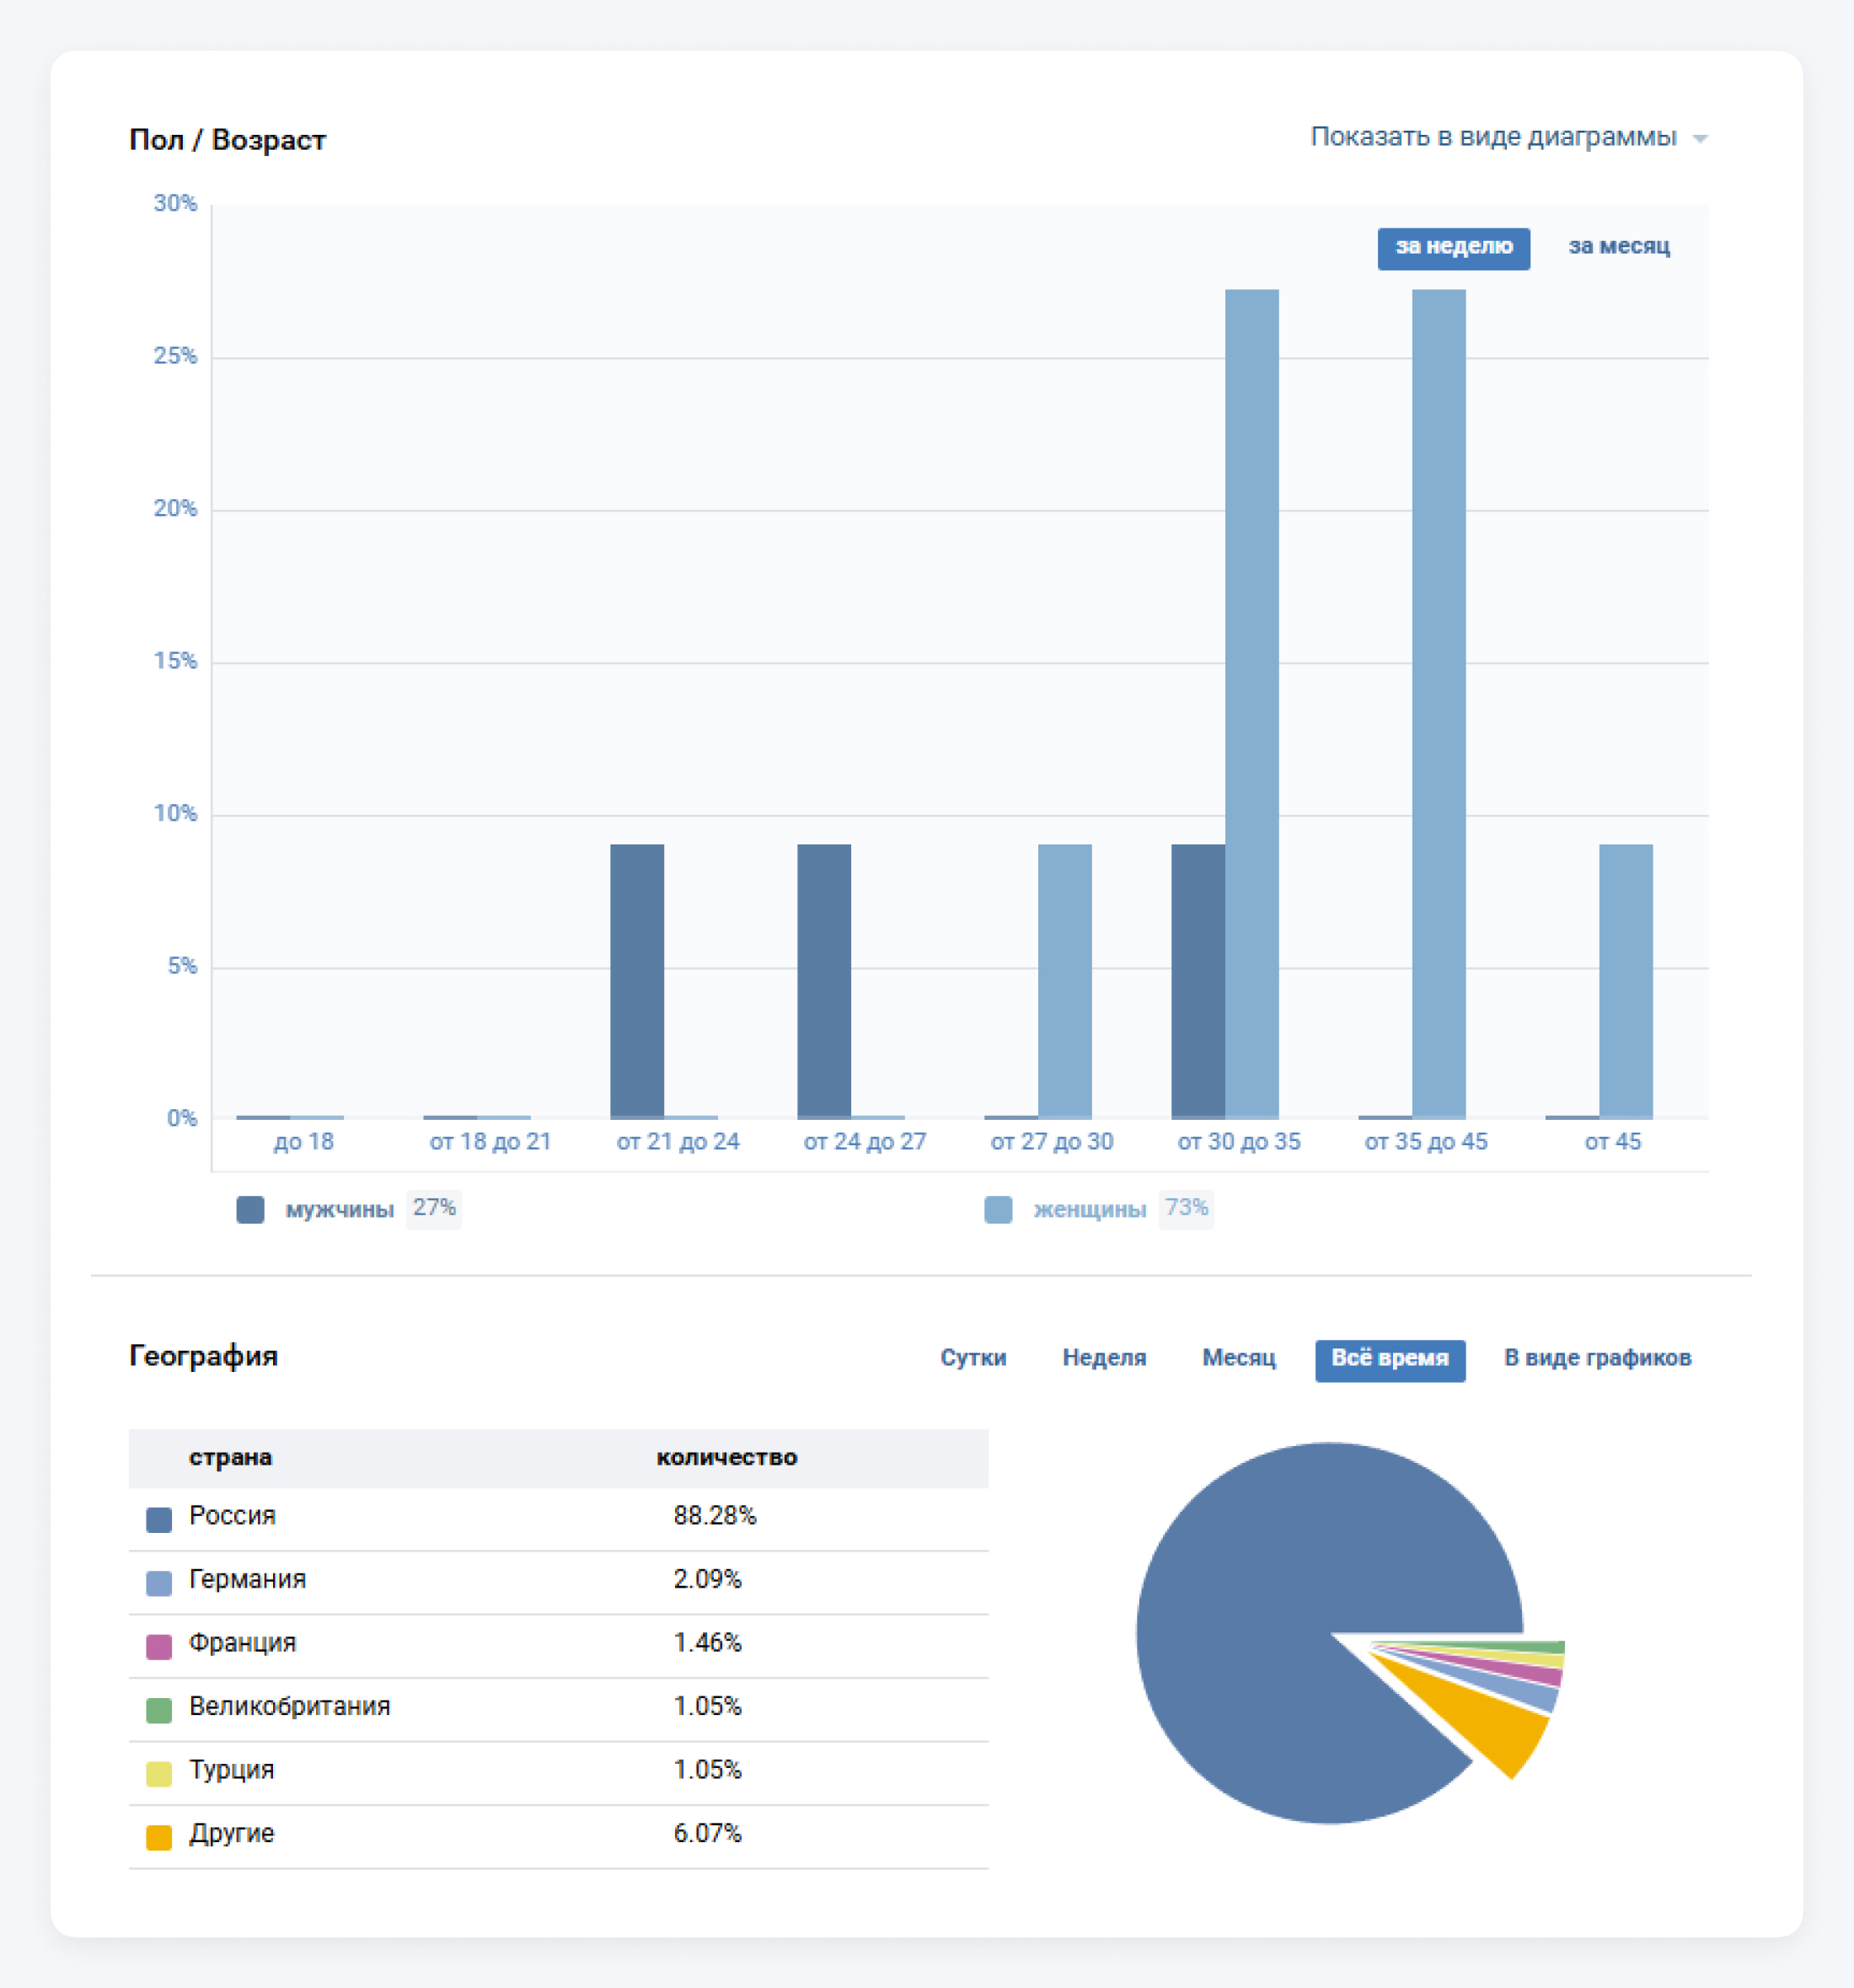Click the 'страна' column header

pyautogui.click(x=230, y=1457)
